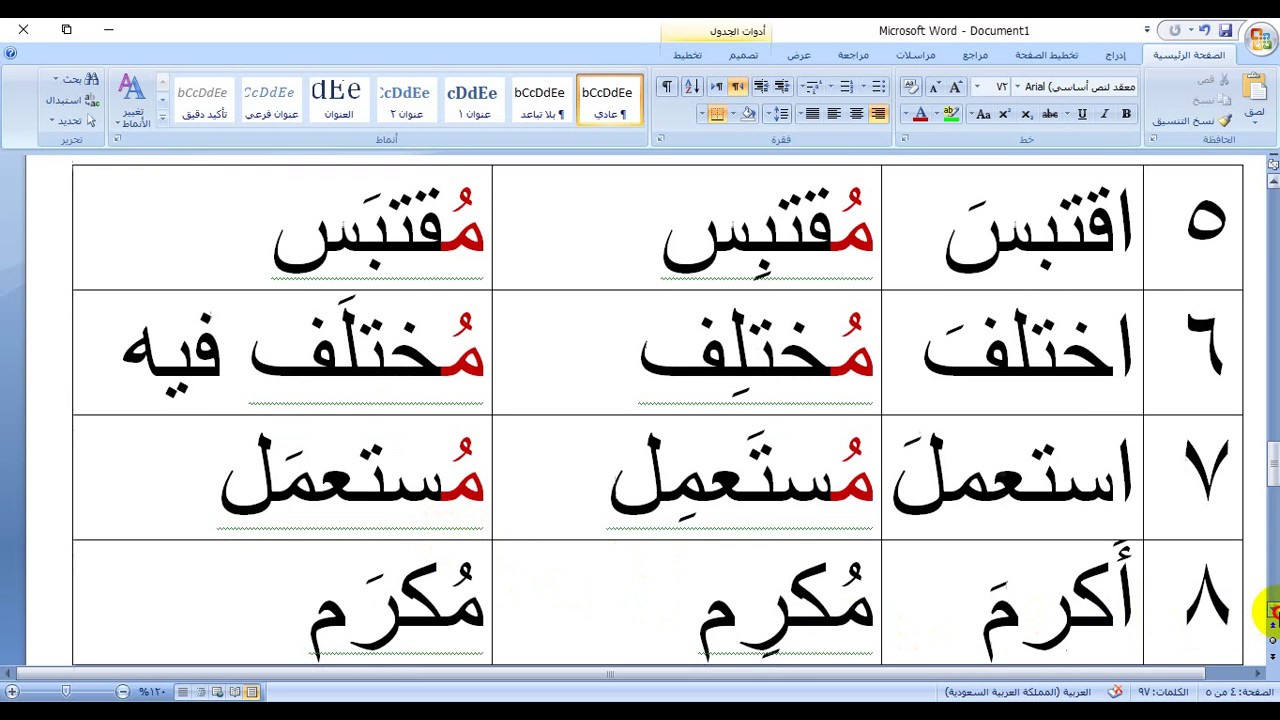
Task: Click the Decrease Indent icon
Action: click(x=782, y=87)
